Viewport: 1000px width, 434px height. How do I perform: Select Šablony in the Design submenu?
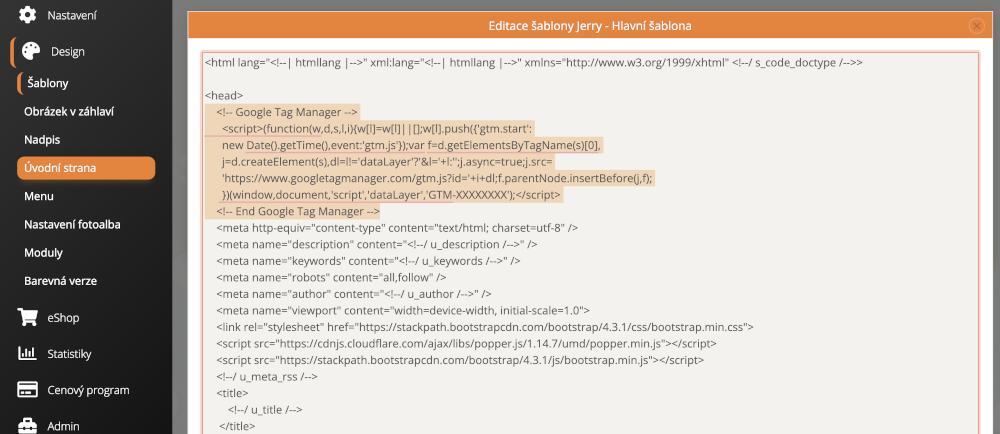[x=48, y=83]
